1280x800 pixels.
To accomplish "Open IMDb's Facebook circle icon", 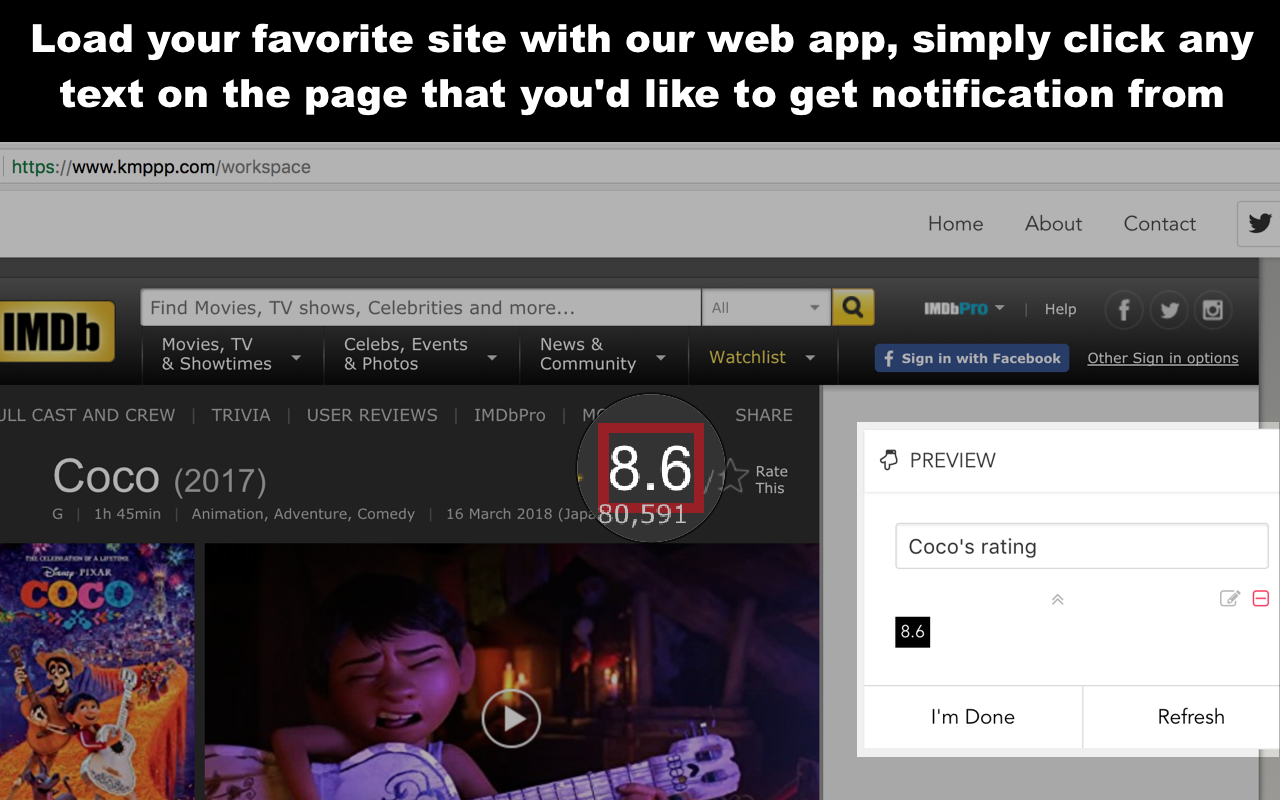I will coord(1124,310).
